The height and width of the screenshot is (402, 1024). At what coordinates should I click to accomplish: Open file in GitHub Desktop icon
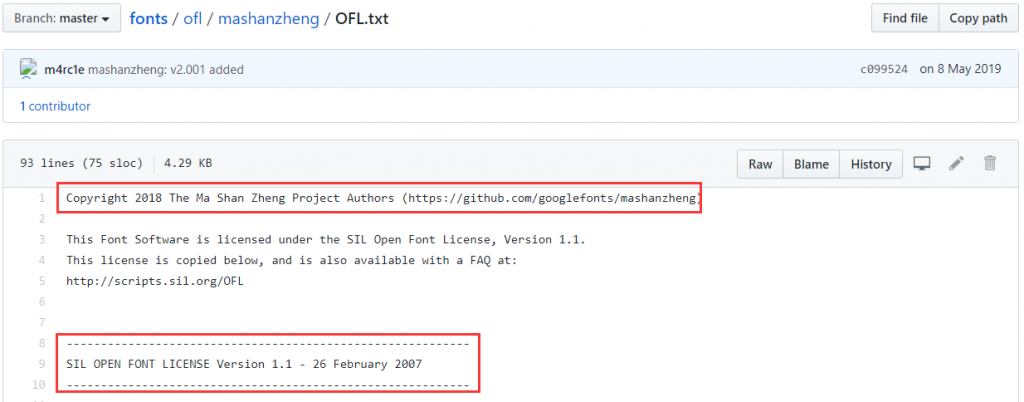[x=922, y=164]
